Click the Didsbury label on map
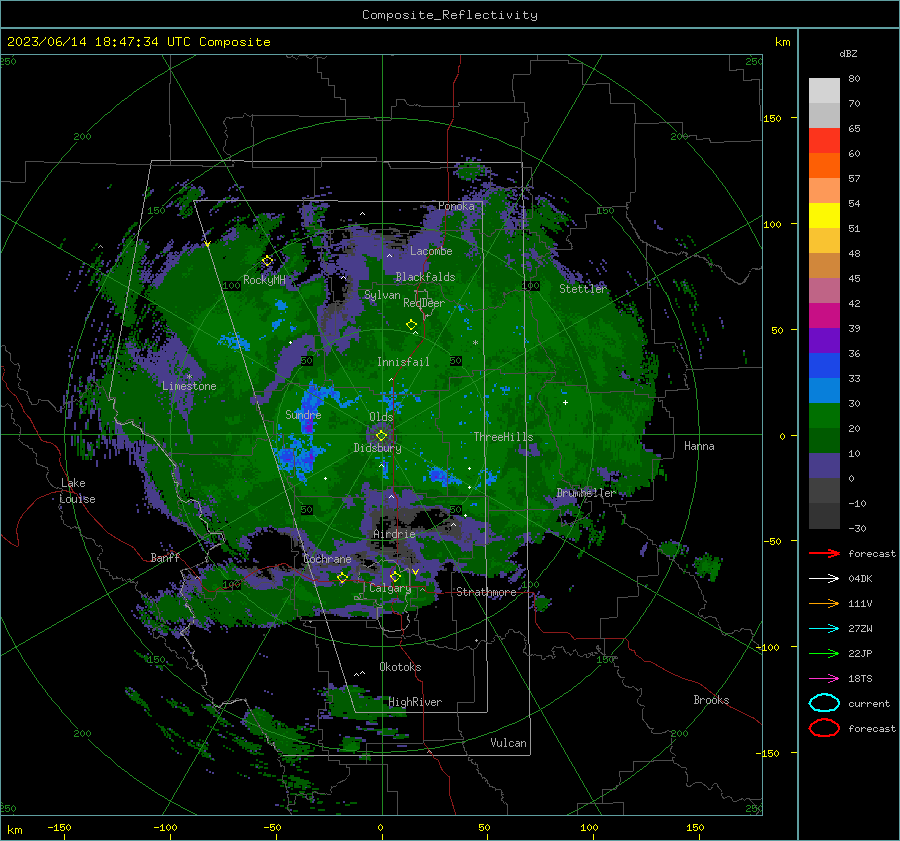The width and height of the screenshot is (900, 841). 377,448
